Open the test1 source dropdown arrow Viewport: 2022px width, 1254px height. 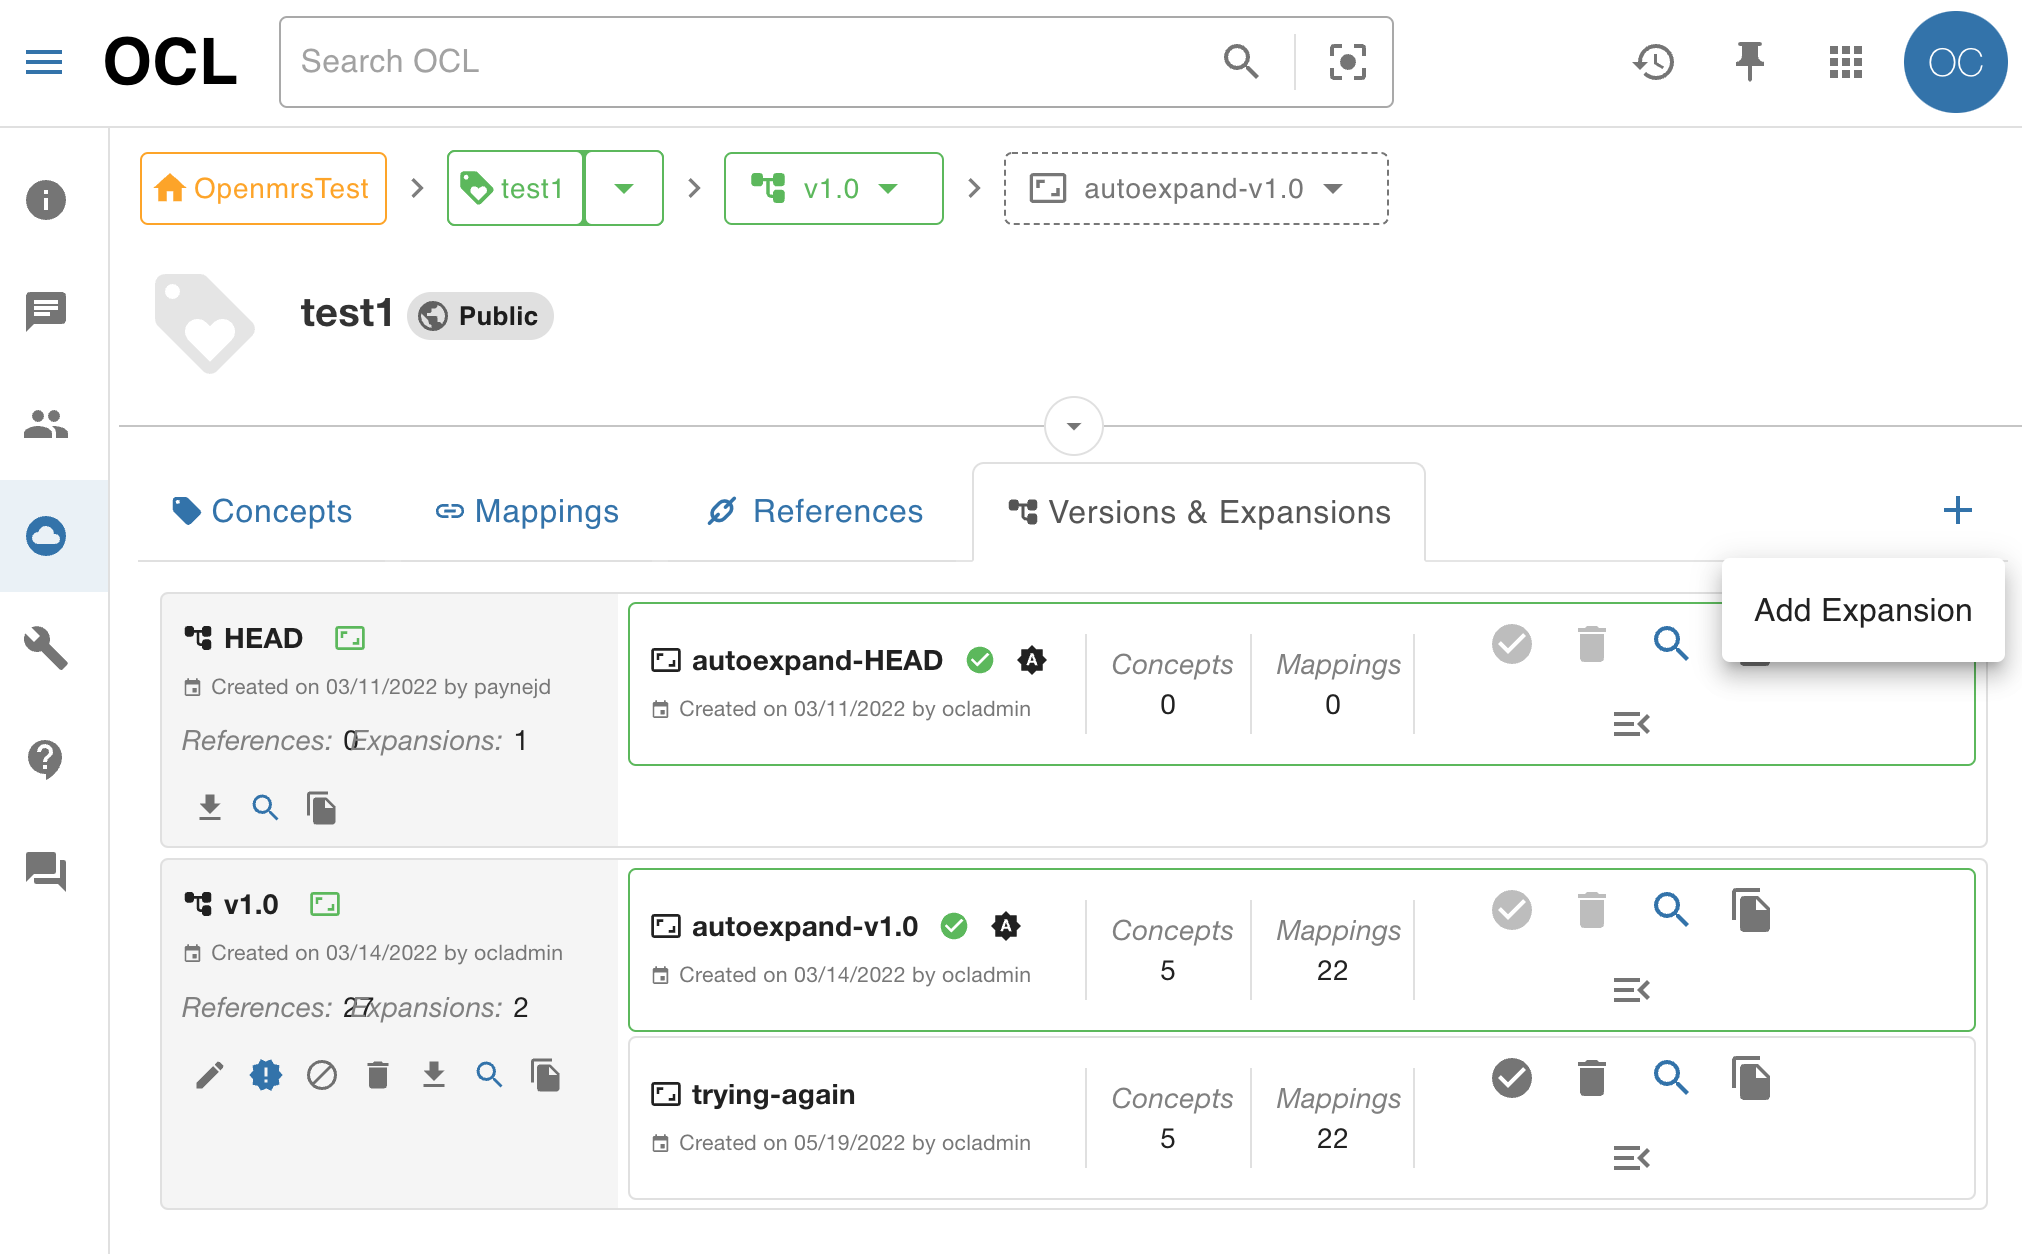click(624, 188)
